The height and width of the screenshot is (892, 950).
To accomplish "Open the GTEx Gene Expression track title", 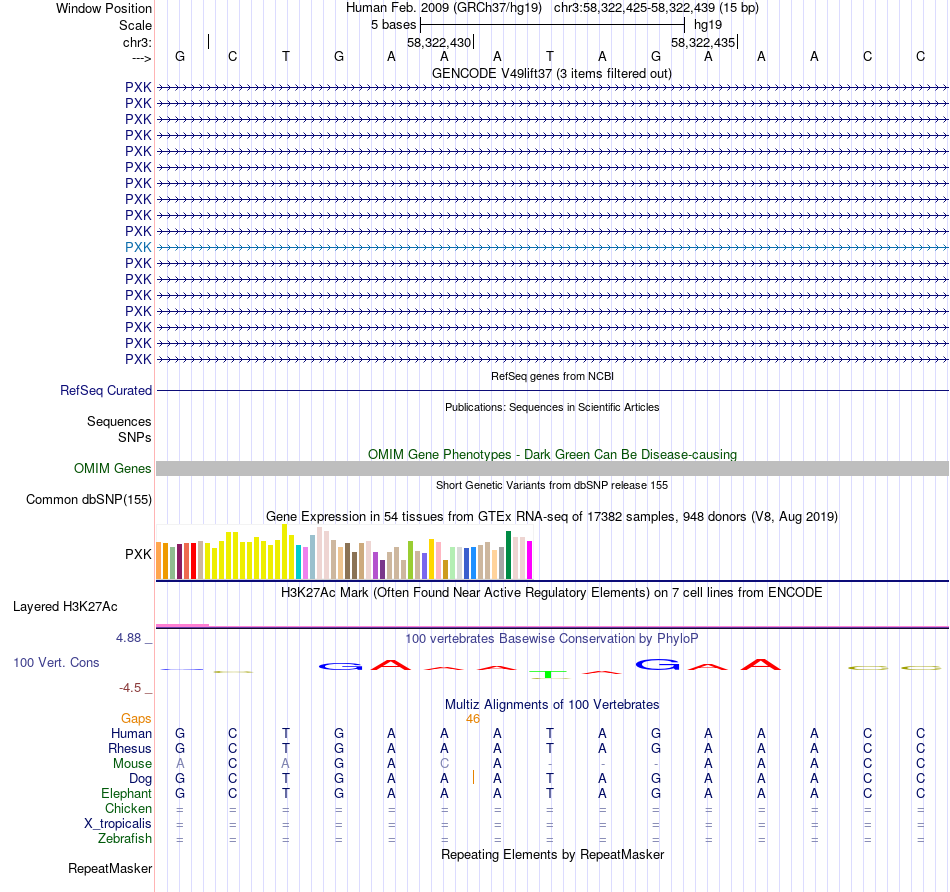I will click(x=552, y=516).
